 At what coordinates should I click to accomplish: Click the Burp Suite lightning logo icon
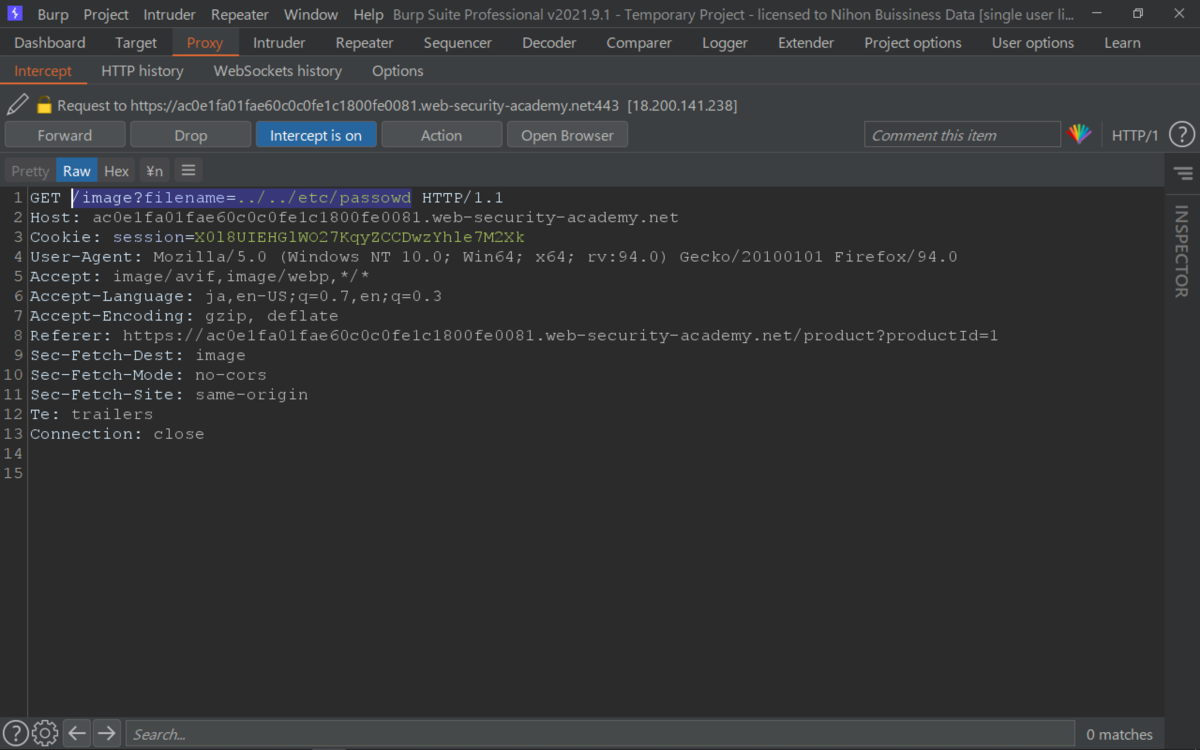tap(15, 14)
